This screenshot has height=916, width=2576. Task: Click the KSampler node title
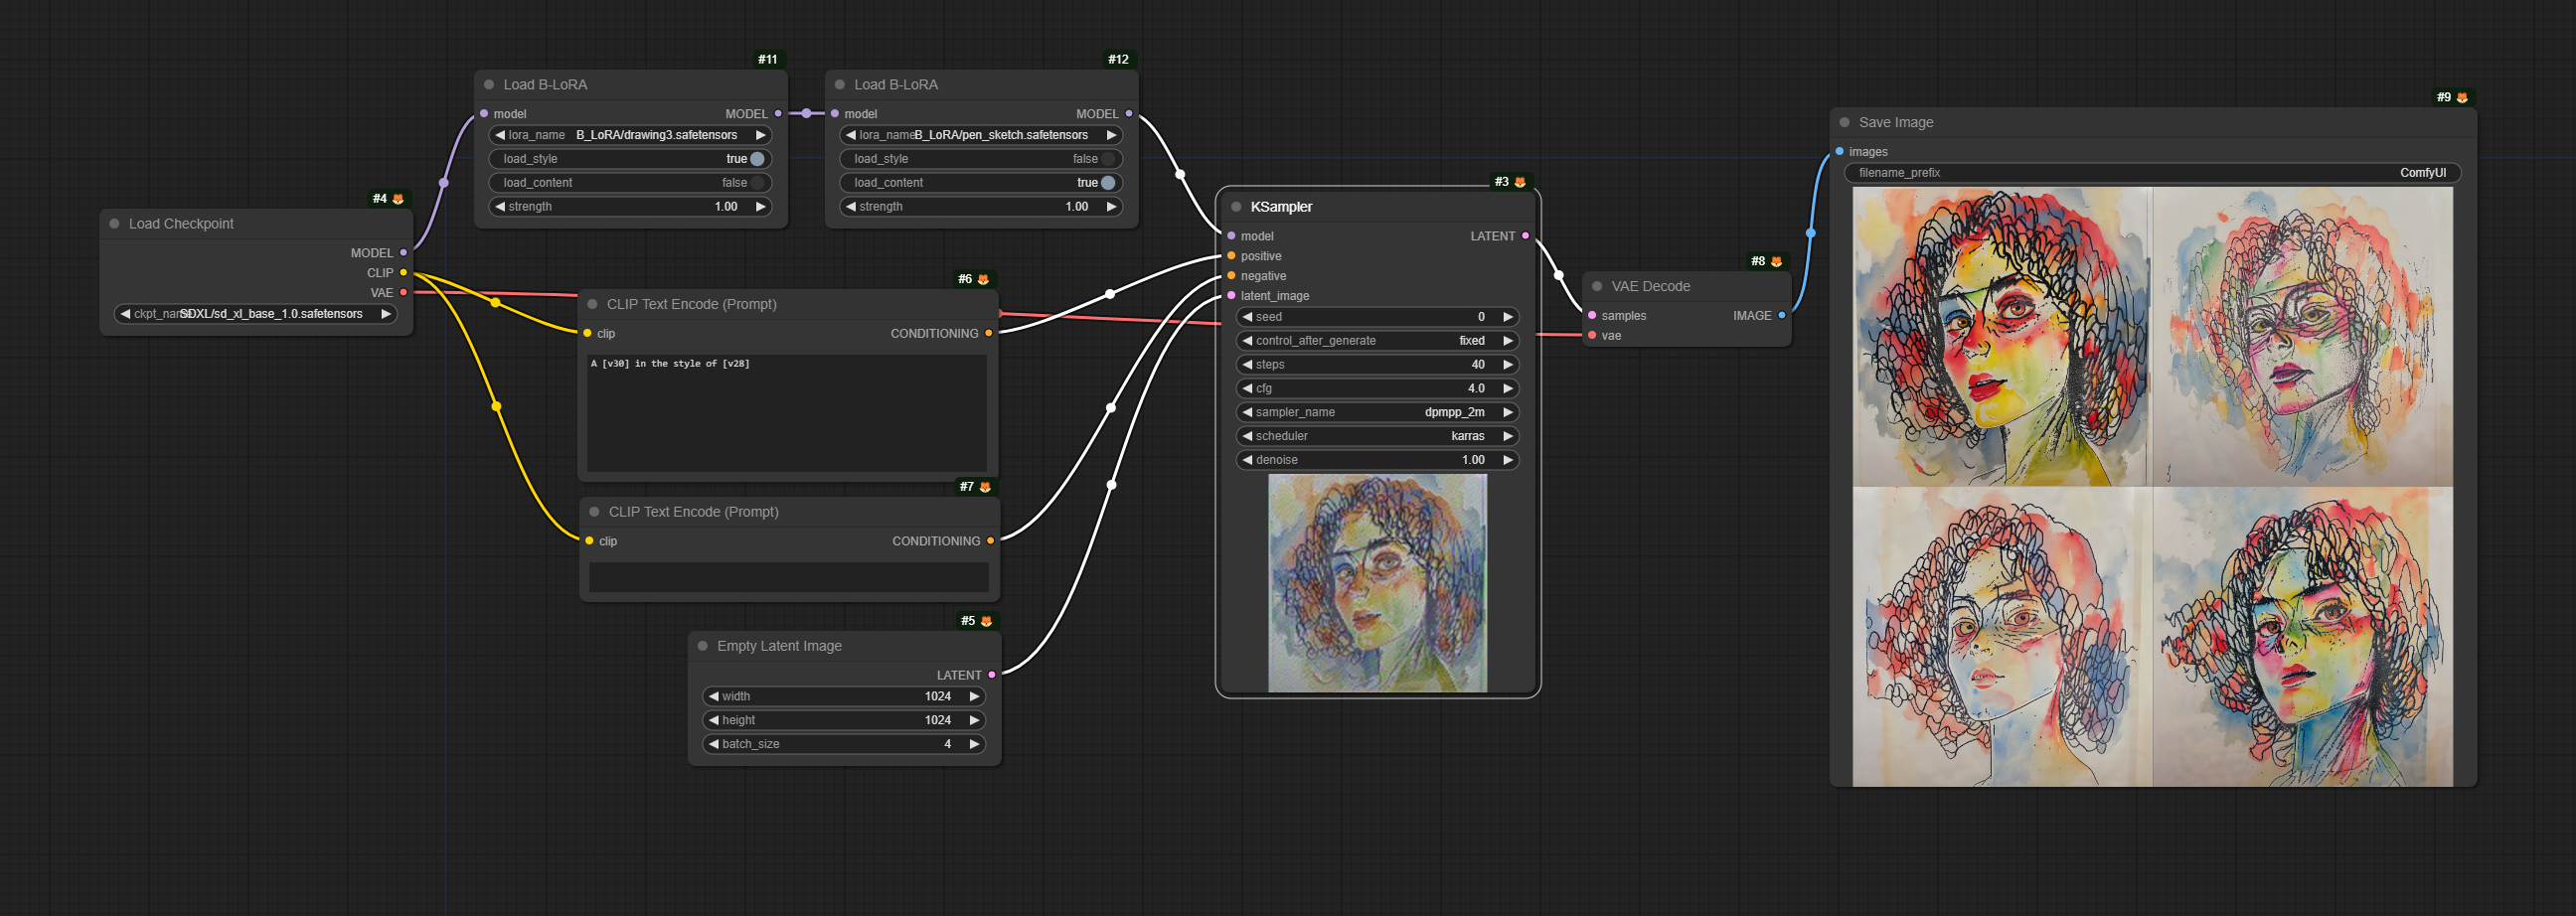(1281, 207)
